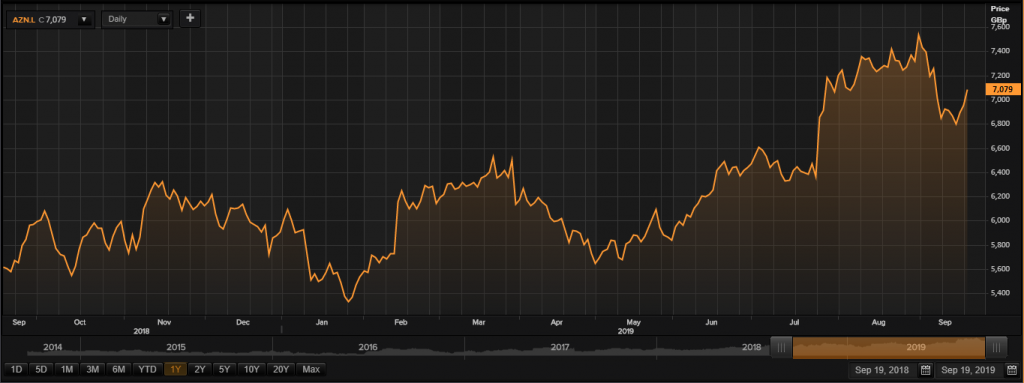Screen dimensions: 1024x383
Task: Click highlighted 2019 range in navigator
Action: pos(889,347)
